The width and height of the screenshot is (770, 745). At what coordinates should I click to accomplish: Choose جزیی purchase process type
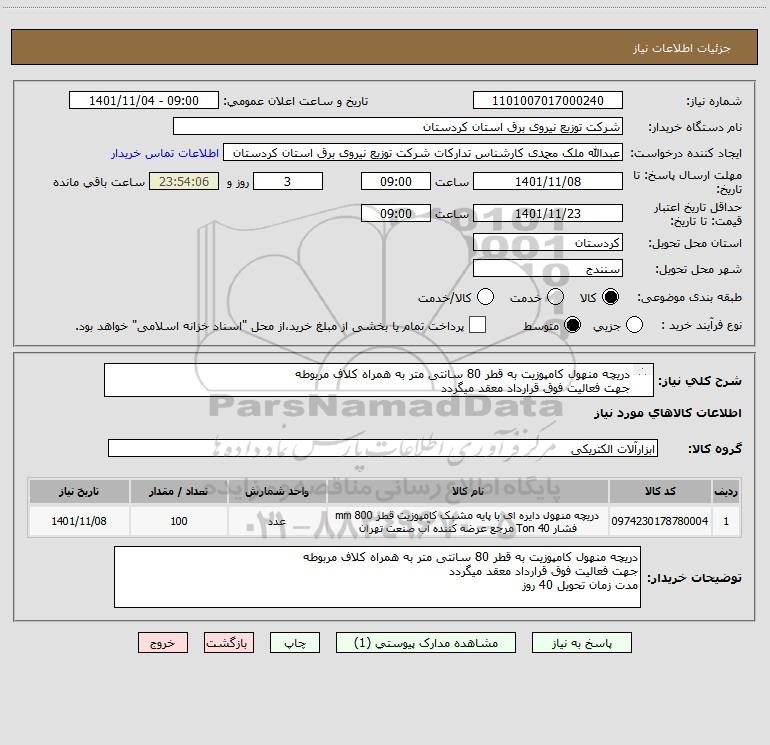(634, 325)
